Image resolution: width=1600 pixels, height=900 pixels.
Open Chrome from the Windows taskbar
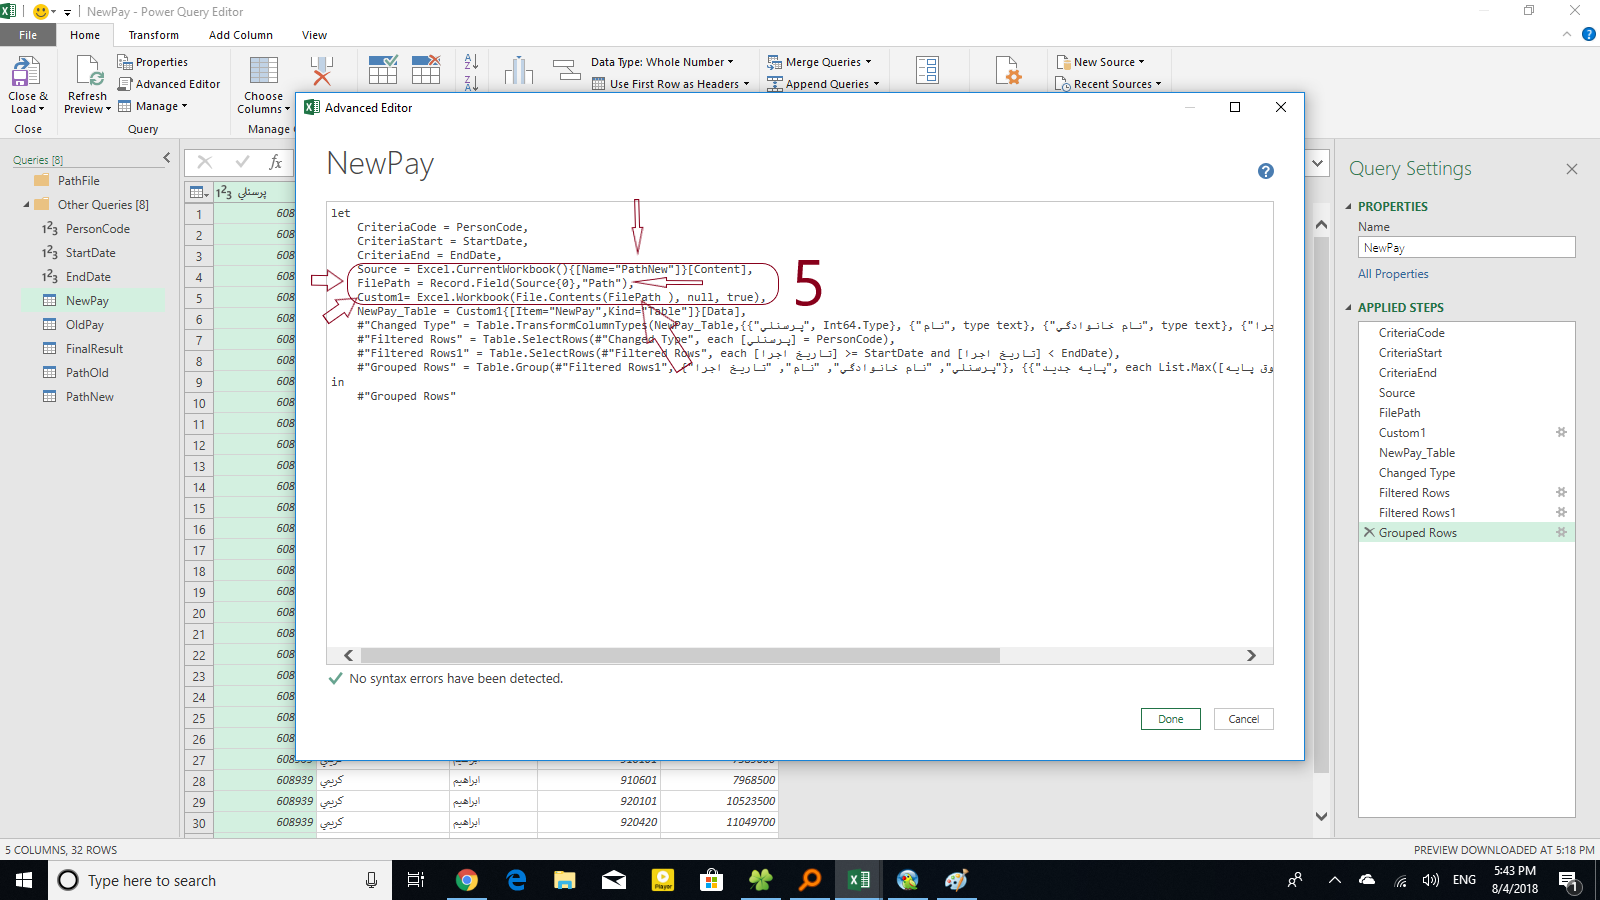click(466, 880)
